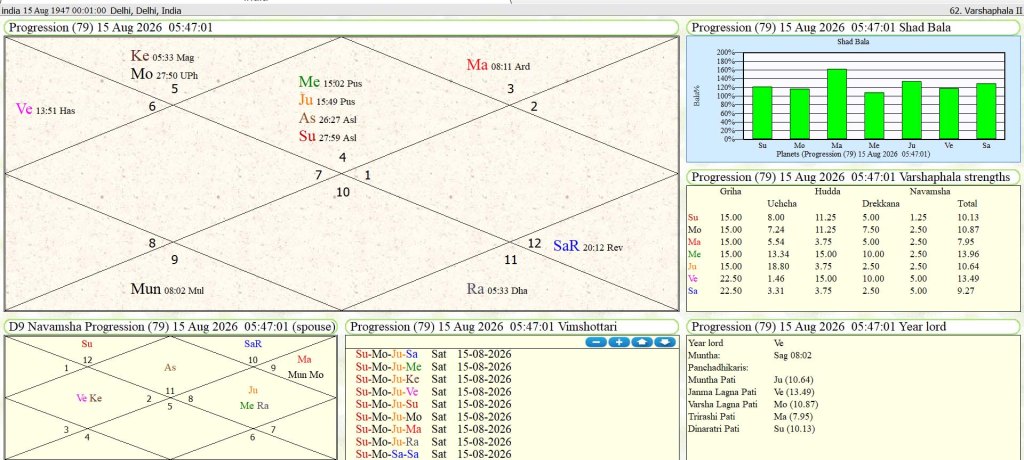Image resolution: width=1024 pixels, height=460 pixels.
Task: Click the down arrow in Vimshottari panel
Action: tap(665, 342)
